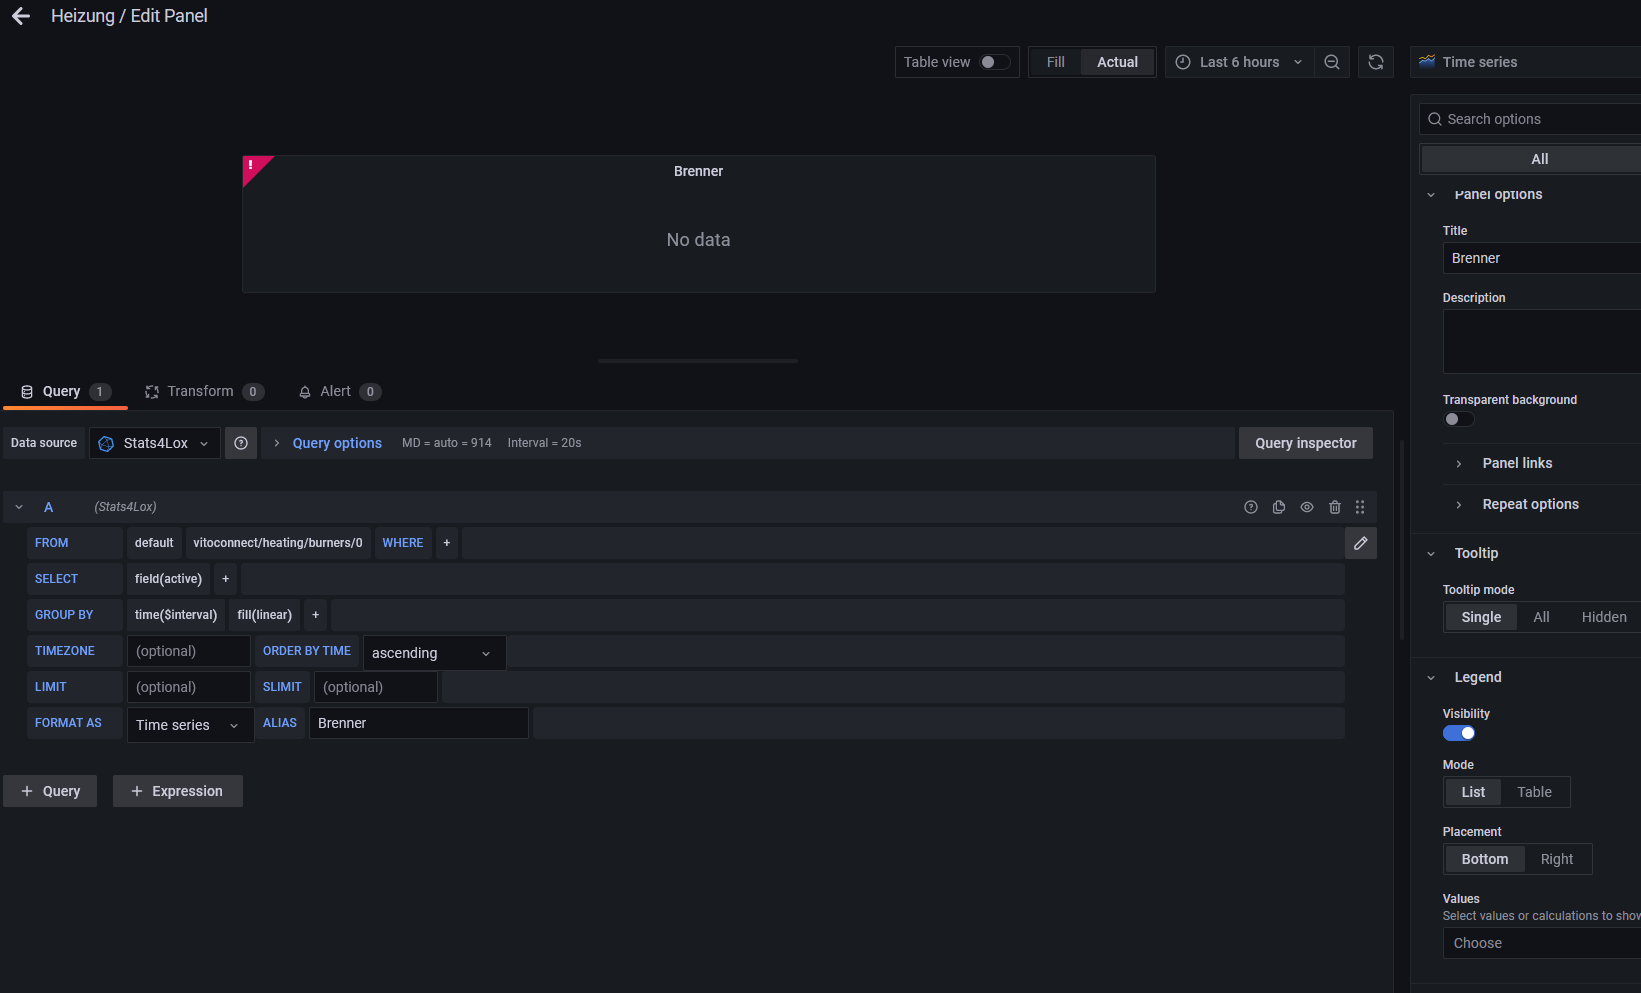Enable the Table view switch
1641x993 pixels.
coord(994,62)
